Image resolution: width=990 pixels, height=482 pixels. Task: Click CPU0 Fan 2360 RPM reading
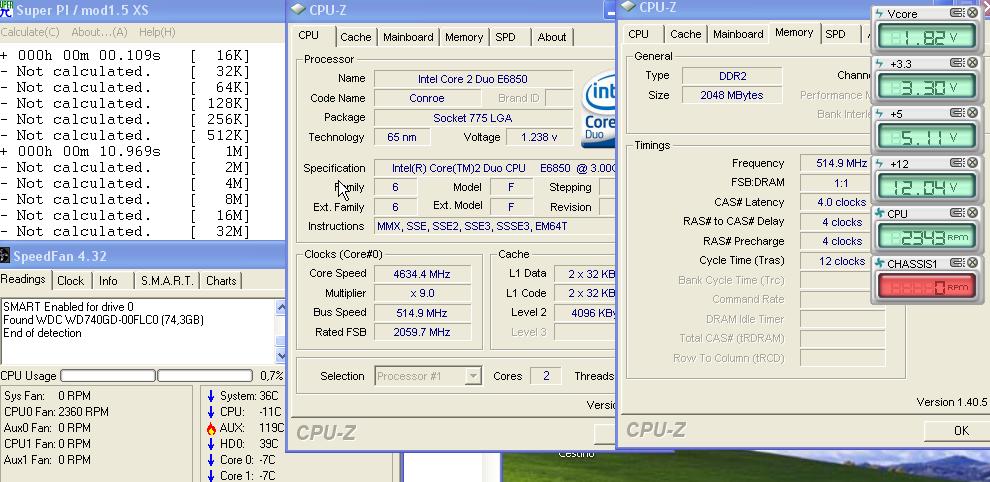pos(56,412)
